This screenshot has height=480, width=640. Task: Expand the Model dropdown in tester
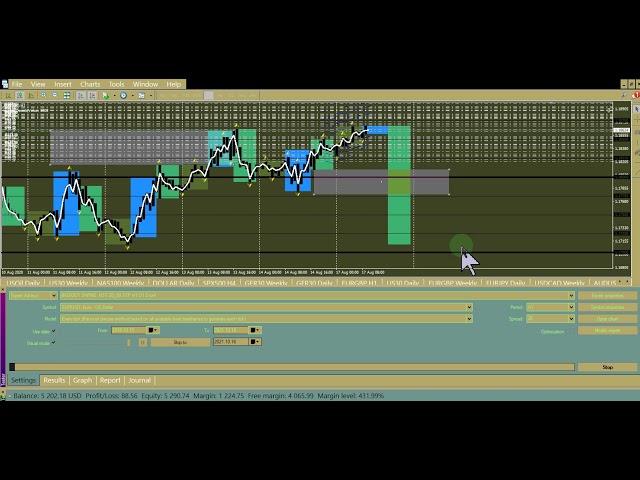(469, 319)
